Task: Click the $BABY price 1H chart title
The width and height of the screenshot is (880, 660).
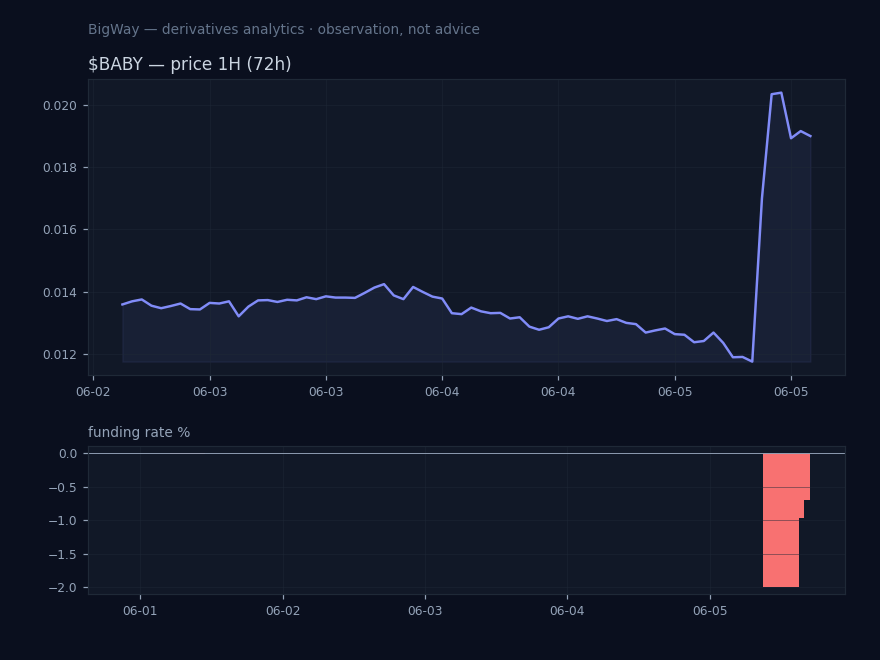Action: pyautogui.click(x=190, y=64)
